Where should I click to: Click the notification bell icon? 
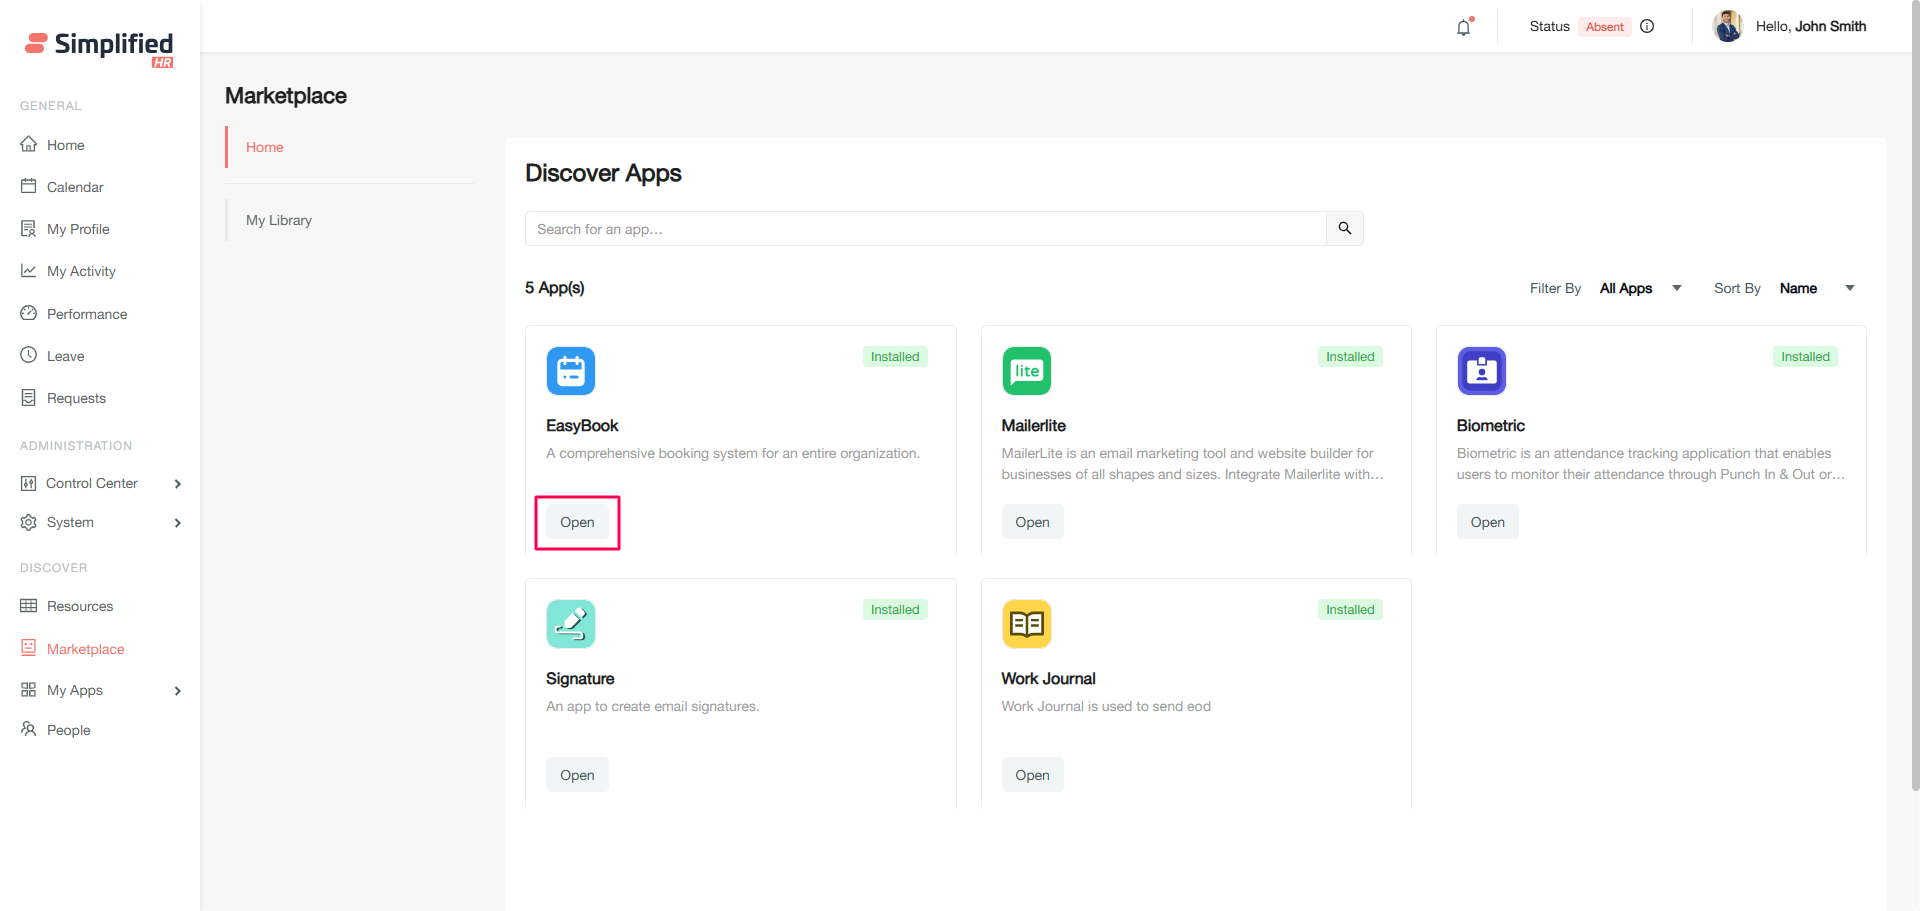click(x=1463, y=28)
